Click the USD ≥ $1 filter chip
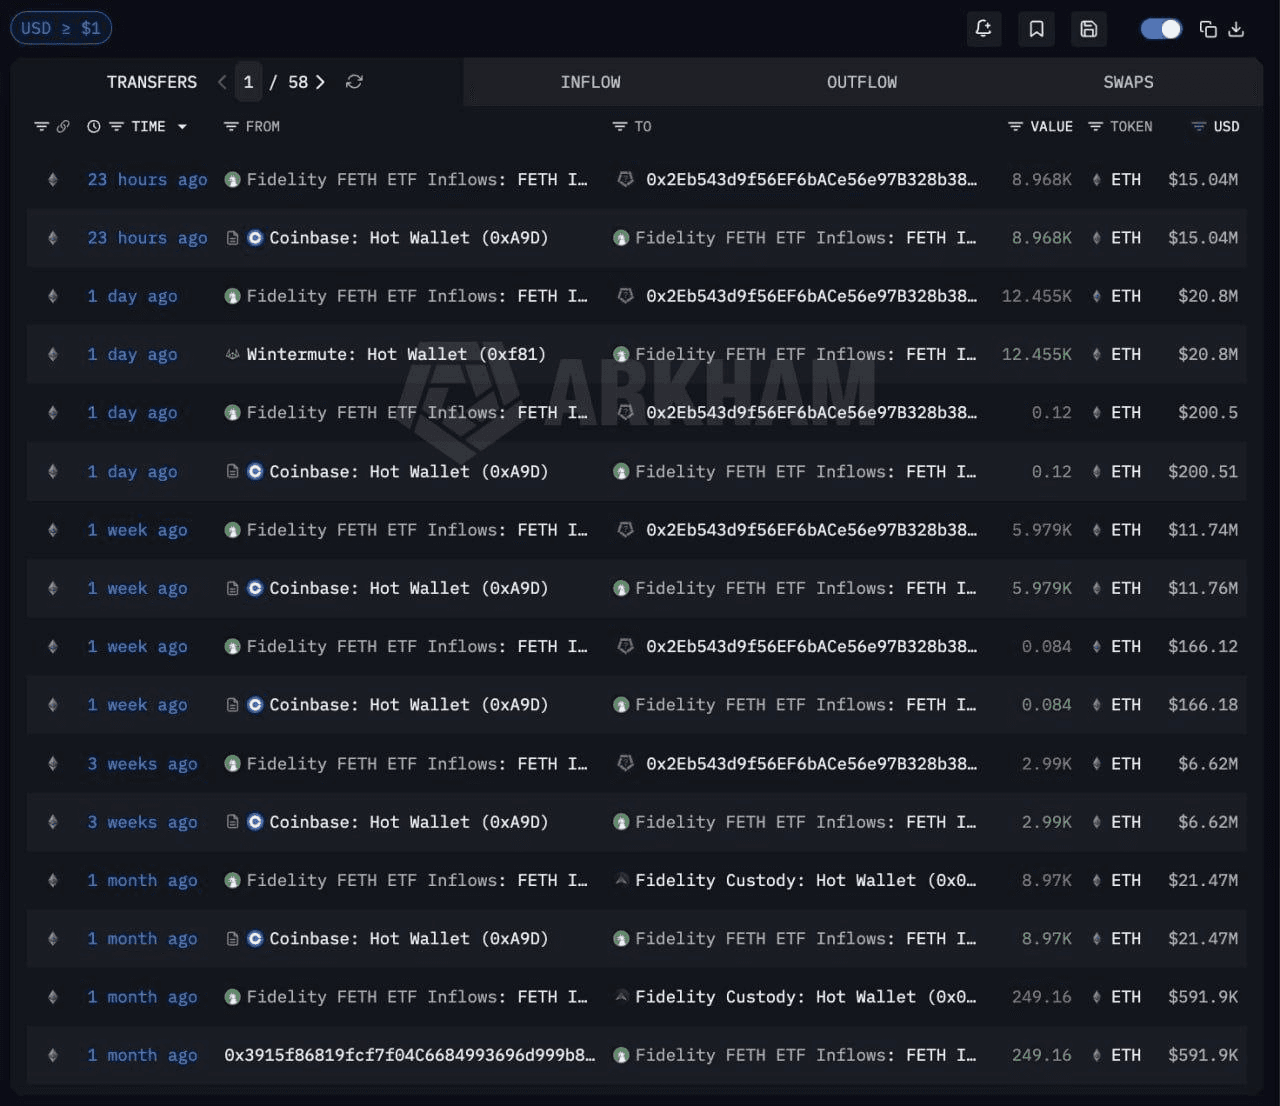1280x1106 pixels. pyautogui.click(x=61, y=28)
